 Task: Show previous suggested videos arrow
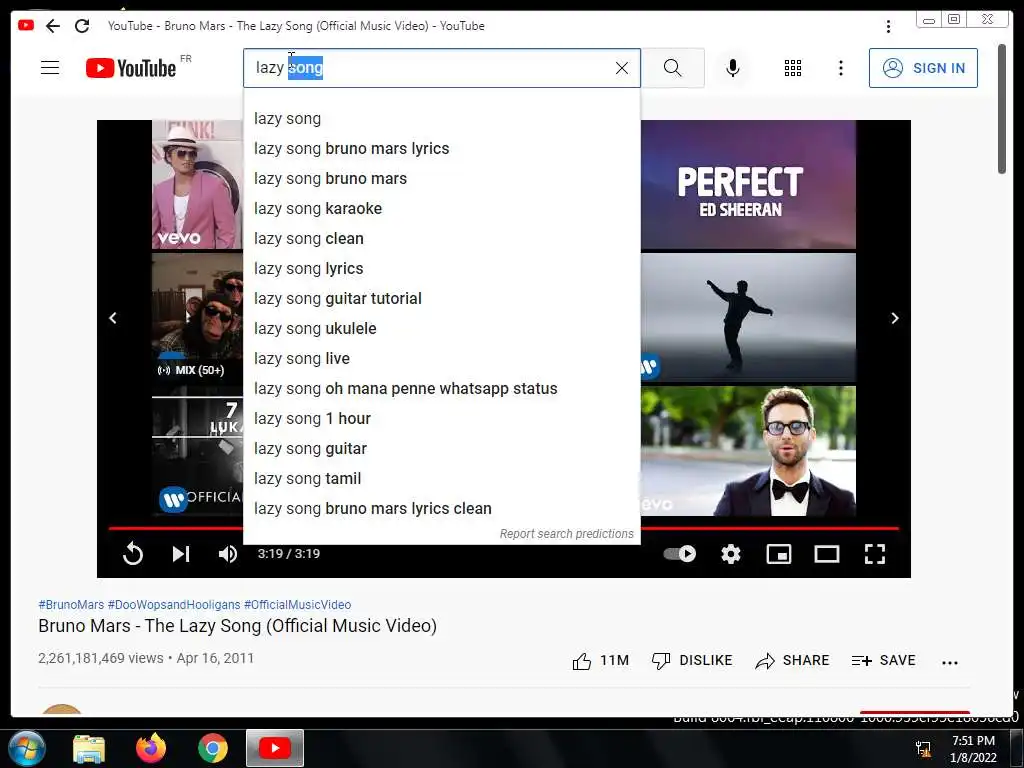click(113, 318)
